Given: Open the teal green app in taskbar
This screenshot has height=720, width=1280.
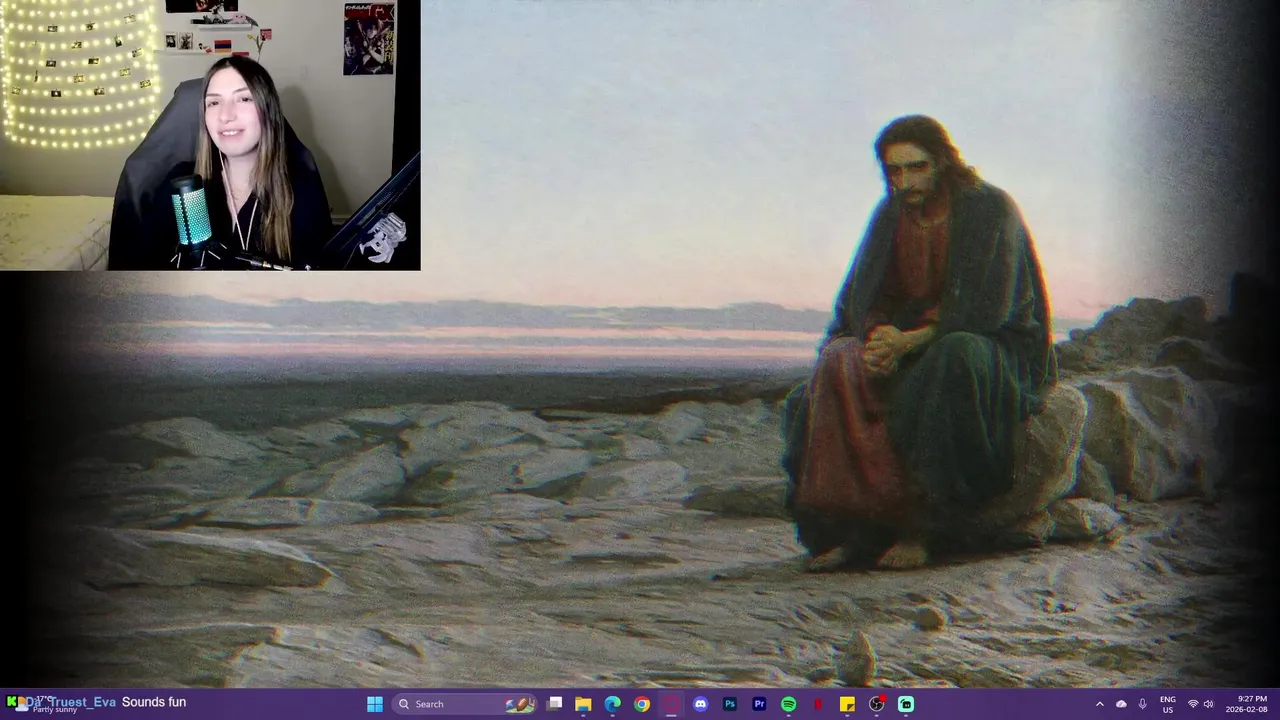Looking at the screenshot, I should 906,704.
